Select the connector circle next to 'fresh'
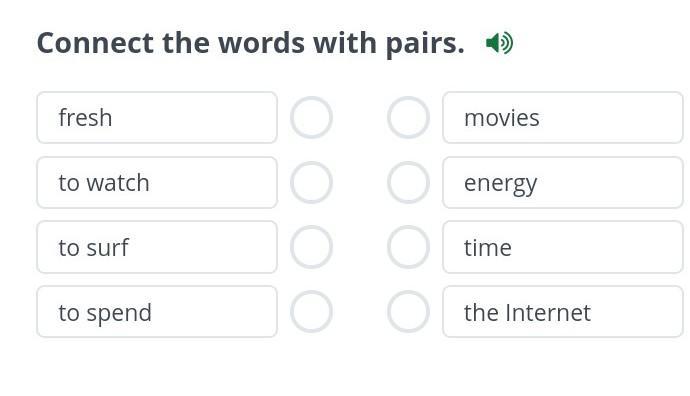The image size is (690, 396). pyautogui.click(x=311, y=117)
